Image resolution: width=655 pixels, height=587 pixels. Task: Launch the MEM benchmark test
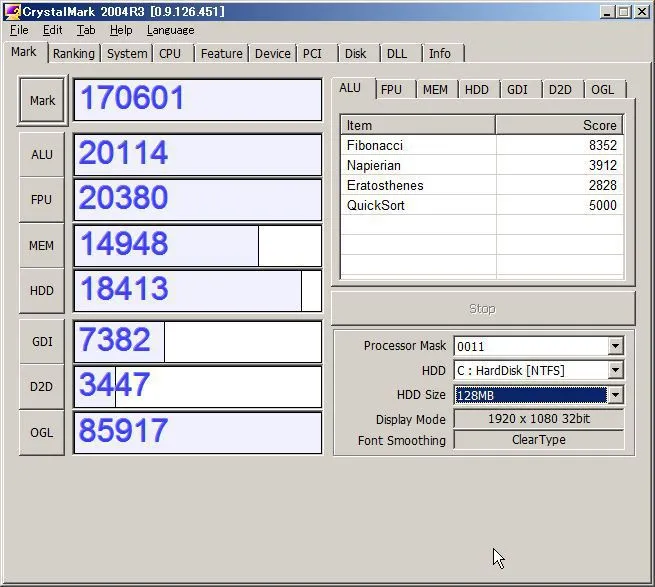[x=42, y=245]
